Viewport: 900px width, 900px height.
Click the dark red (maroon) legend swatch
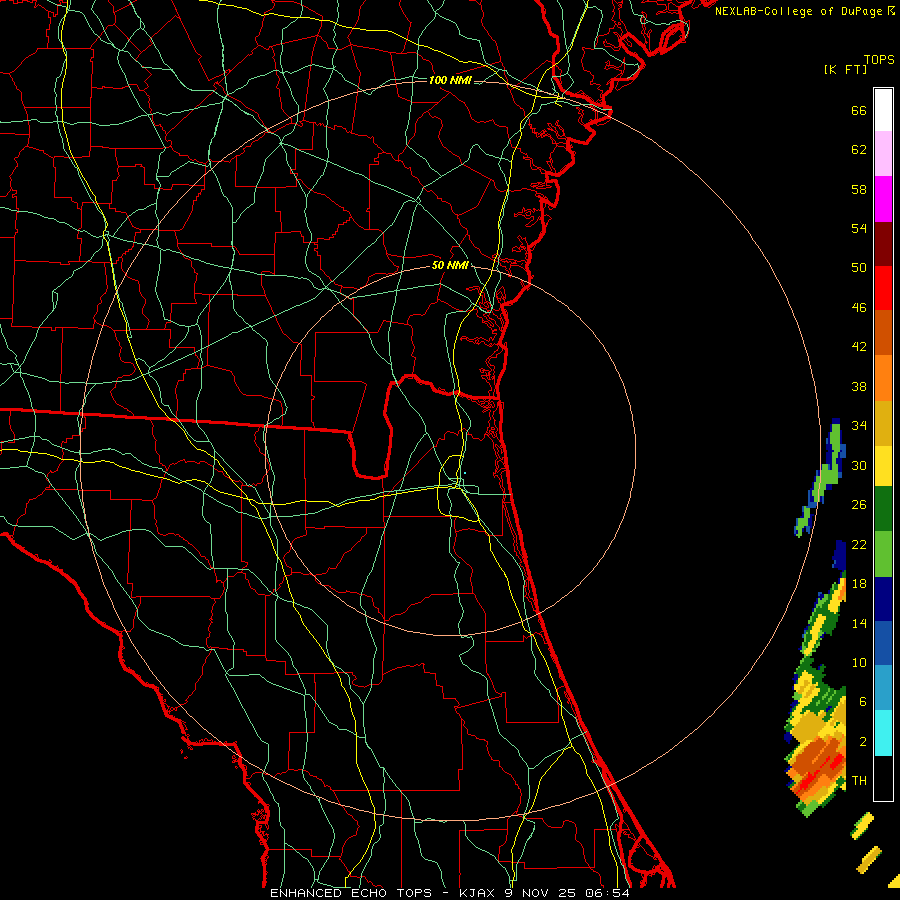pyautogui.click(x=883, y=243)
